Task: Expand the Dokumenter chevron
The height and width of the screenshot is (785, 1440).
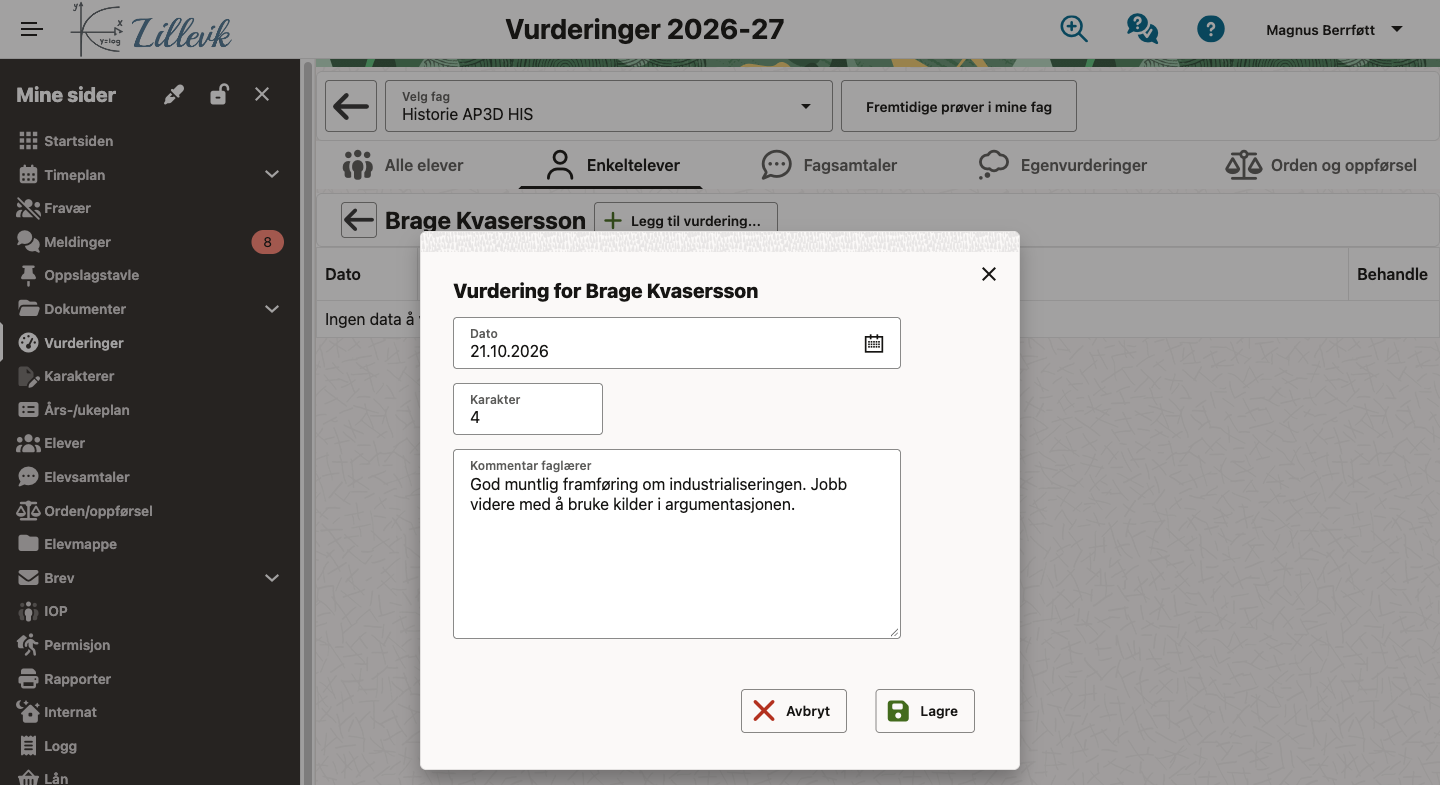Action: point(272,309)
